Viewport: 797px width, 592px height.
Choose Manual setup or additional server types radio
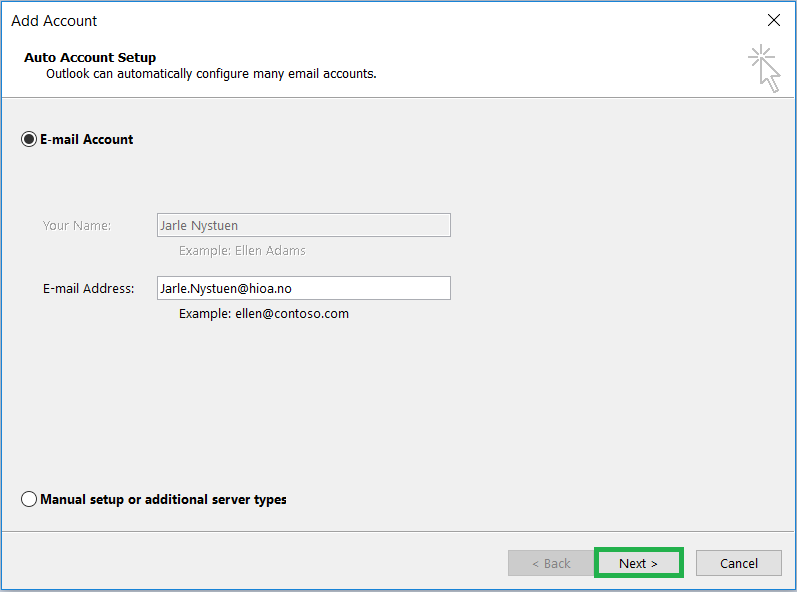coord(29,499)
